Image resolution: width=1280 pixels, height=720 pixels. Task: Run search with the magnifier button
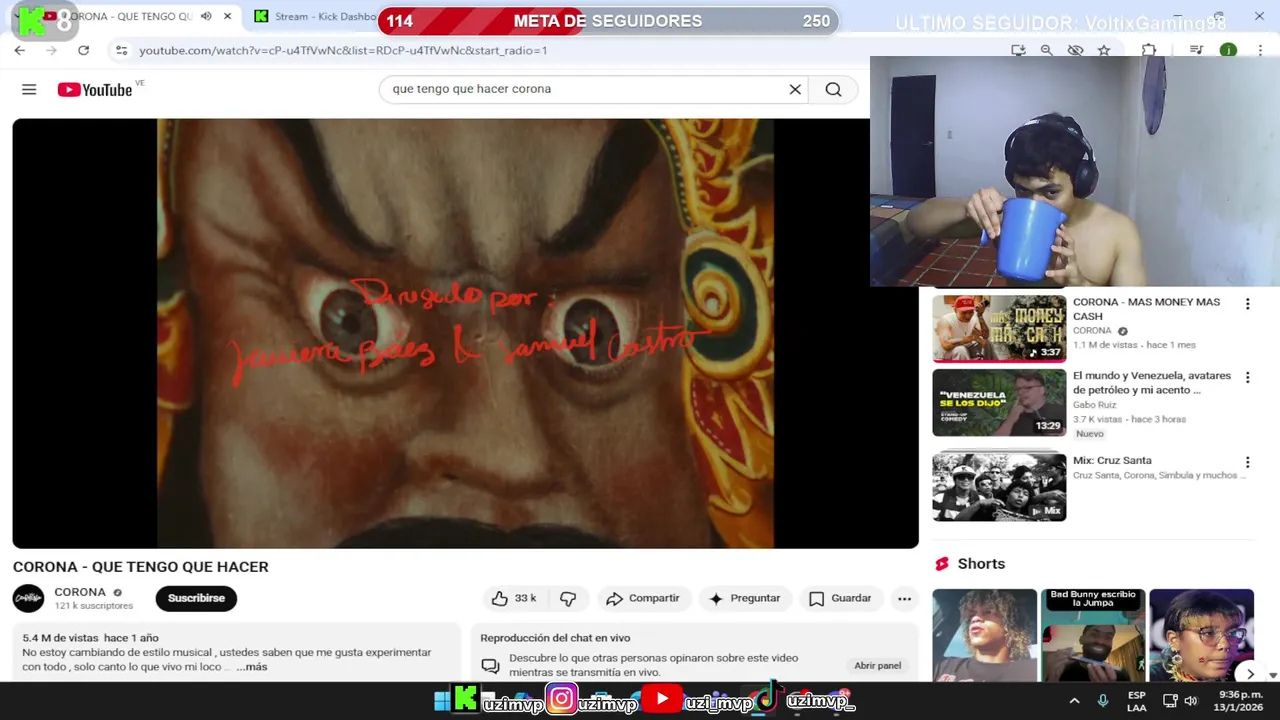(x=833, y=89)
